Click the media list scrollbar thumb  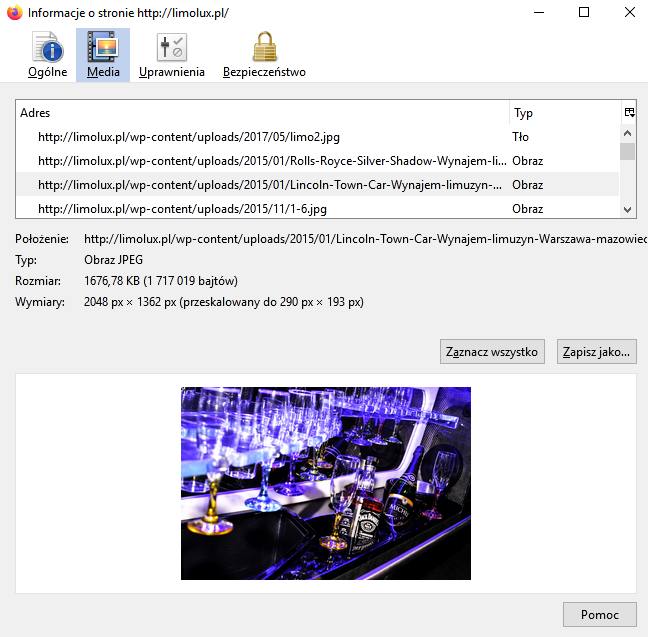pyautogui.click(x=627, y=151)
